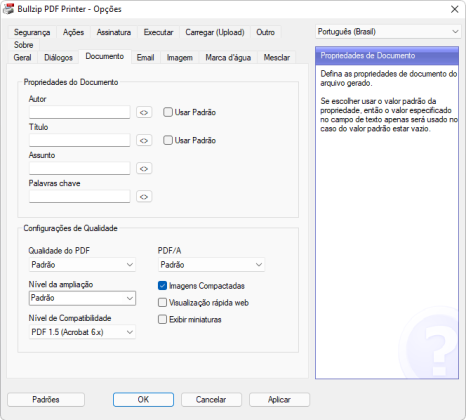
Task: Click the Propriedades de Documento help header
Action: point(387,56)
